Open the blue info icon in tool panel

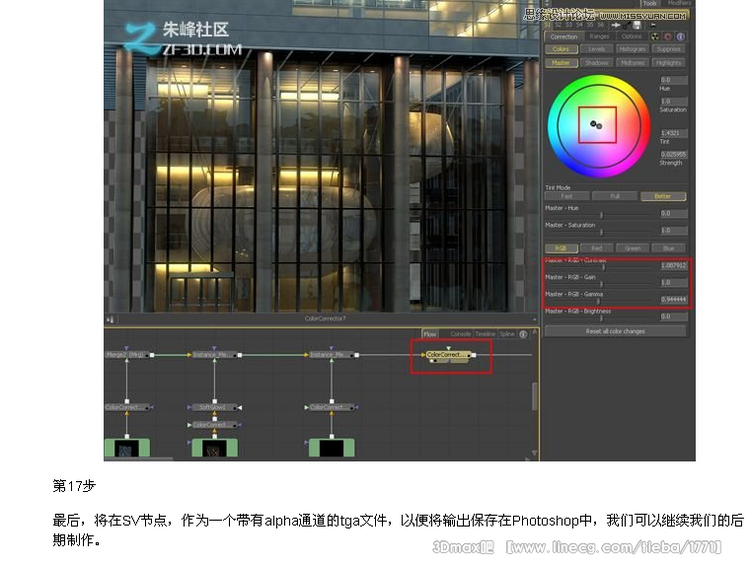680,36
